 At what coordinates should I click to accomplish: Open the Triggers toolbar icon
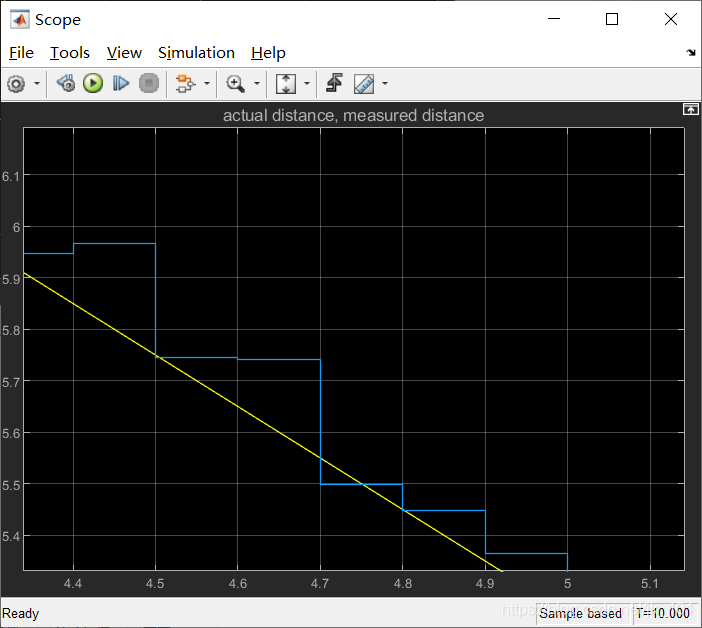334,83
